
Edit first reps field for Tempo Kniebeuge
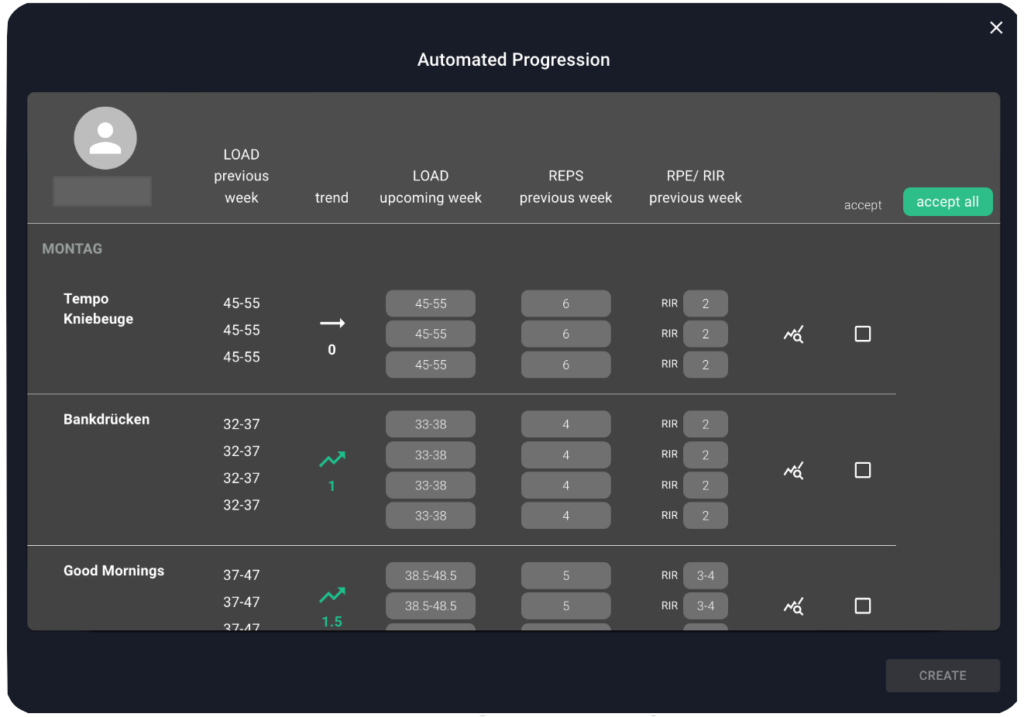click(565, 304)
